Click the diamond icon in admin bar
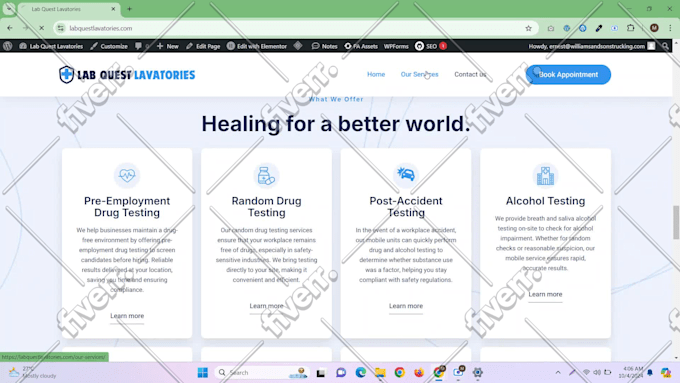The height and width of the screenshot is (383, 680). (x=298, y=46)
